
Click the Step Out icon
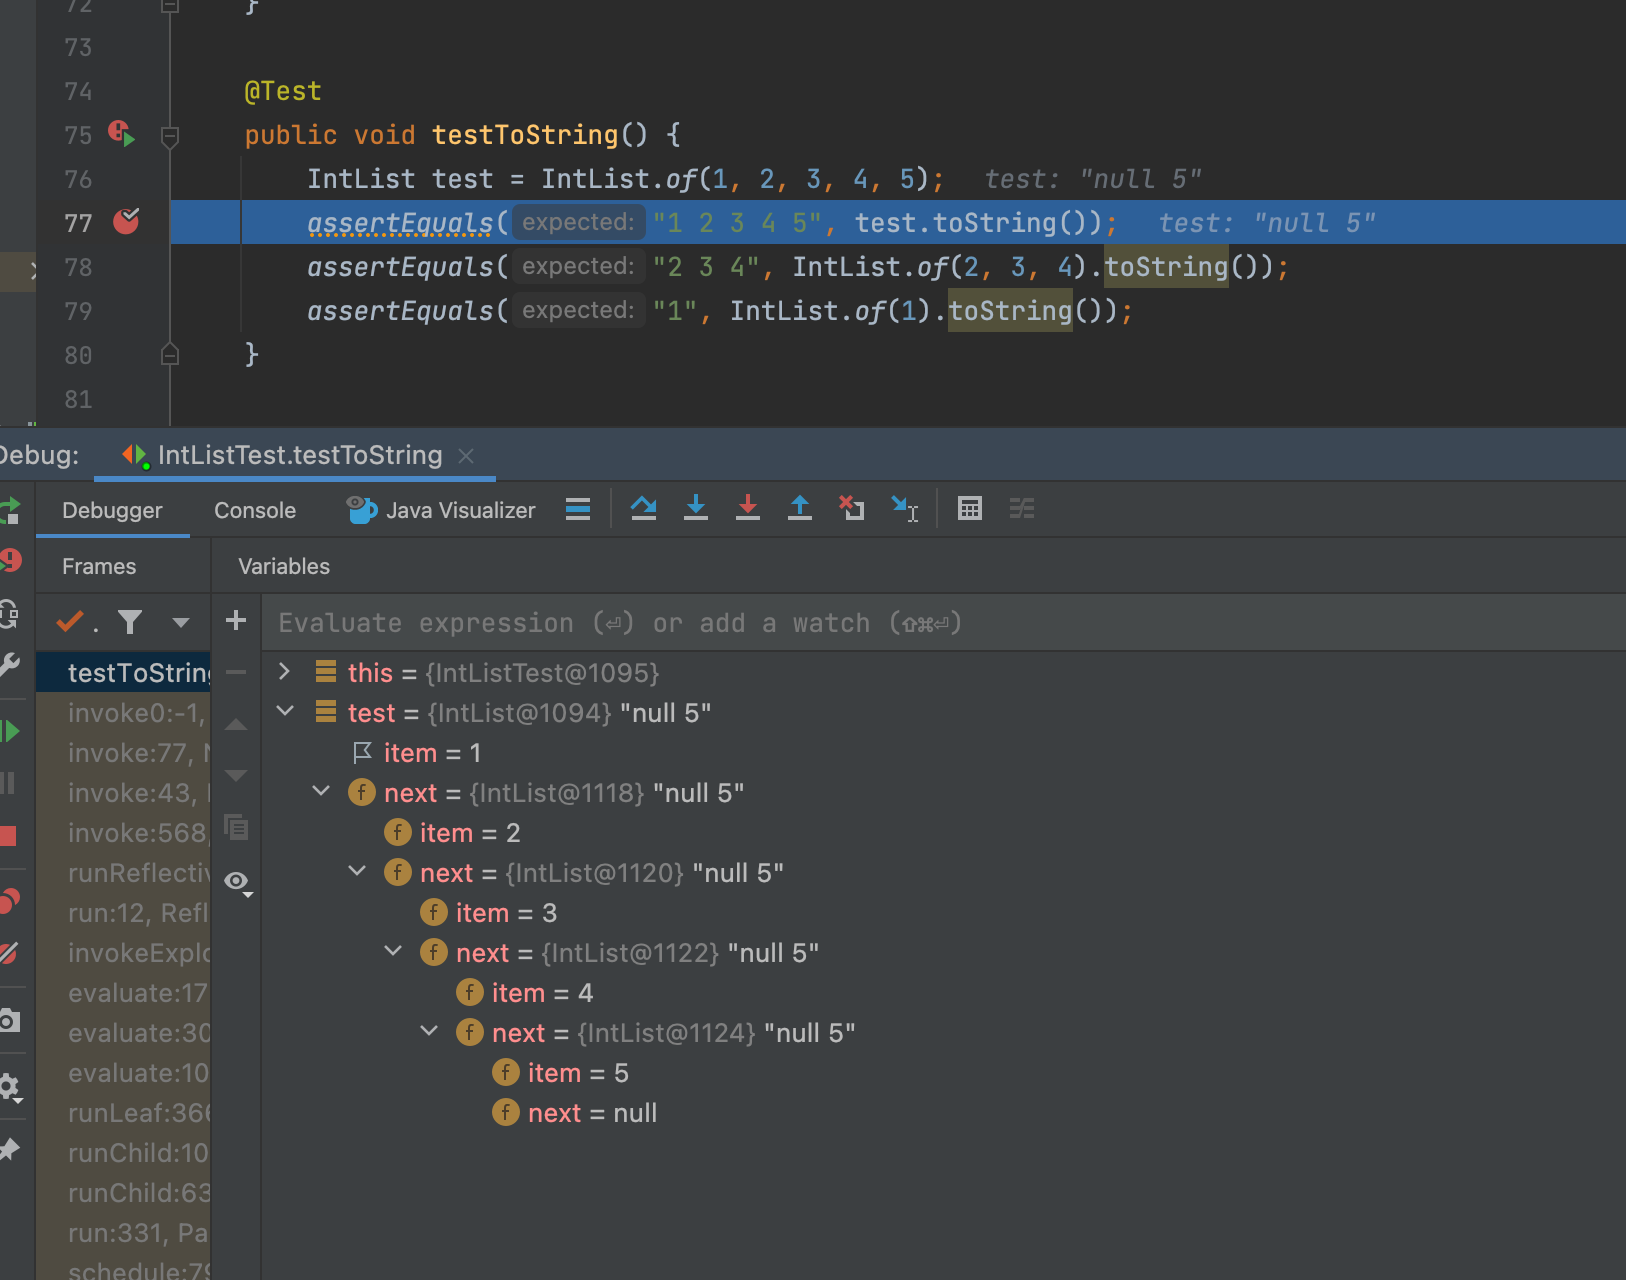point(800,509)
